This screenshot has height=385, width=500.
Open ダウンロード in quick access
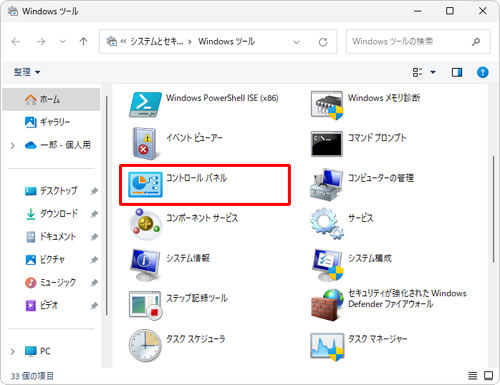tap(51, 214)
